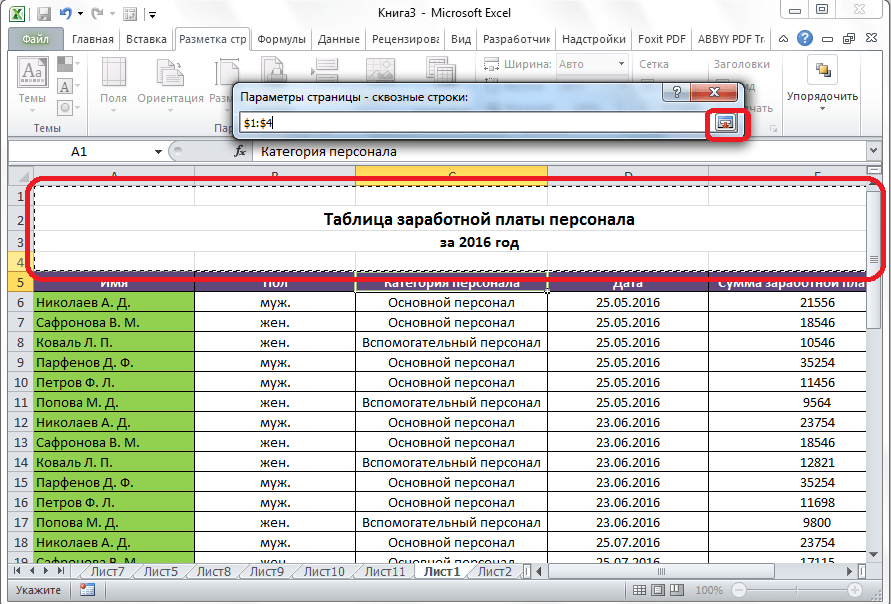This screenshot has width=891, height=604.
Task: Open the Формулы ribbon tab
Action: (281, 40)
